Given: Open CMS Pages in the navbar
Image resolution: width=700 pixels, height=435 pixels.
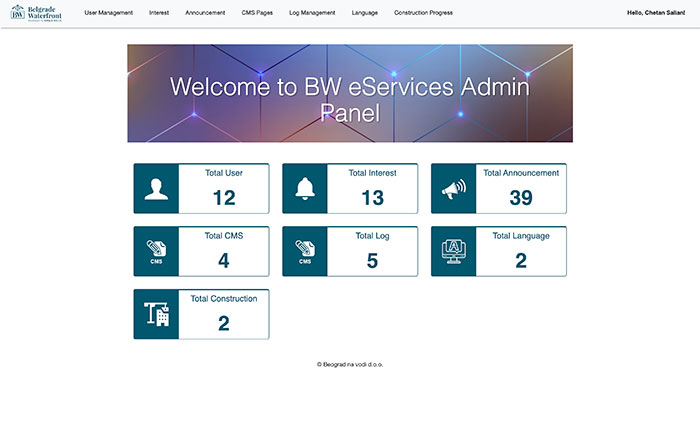Looking at the screenshot, I should click(x=257, y=13).
